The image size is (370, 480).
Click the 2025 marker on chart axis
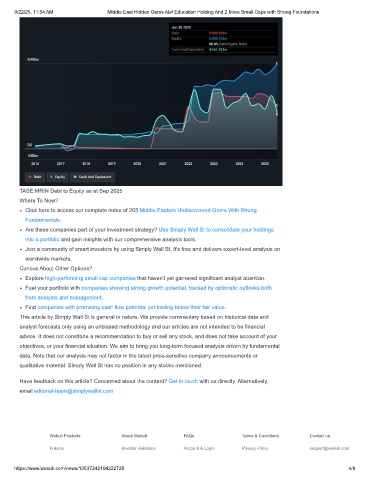click(x=265, y=164)
